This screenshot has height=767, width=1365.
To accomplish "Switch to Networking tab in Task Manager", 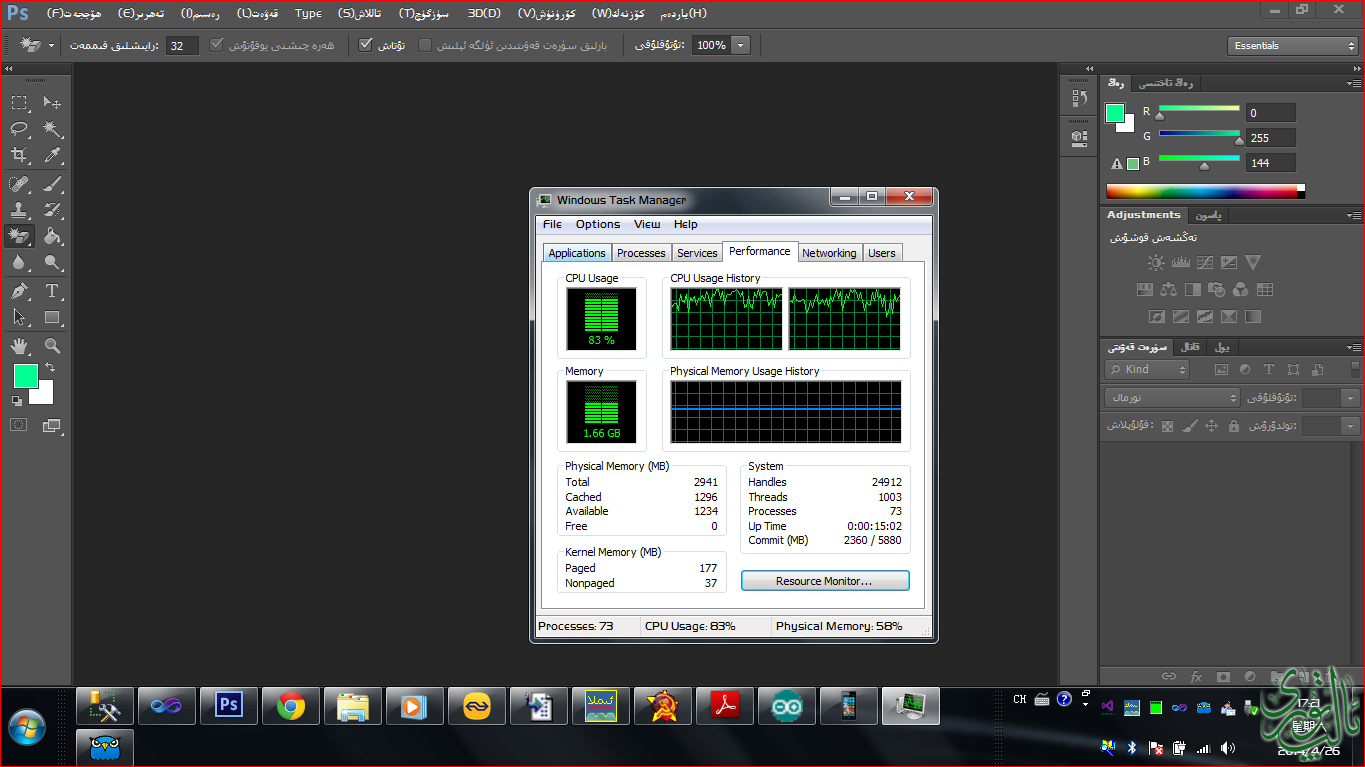I will pyautogui.click(x=829, y=253).
